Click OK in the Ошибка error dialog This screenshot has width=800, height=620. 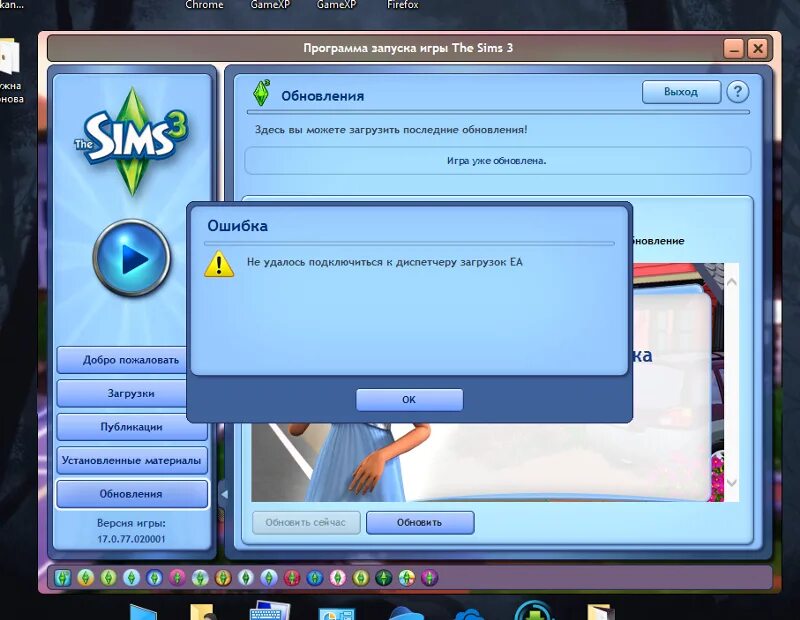(409, 400)
